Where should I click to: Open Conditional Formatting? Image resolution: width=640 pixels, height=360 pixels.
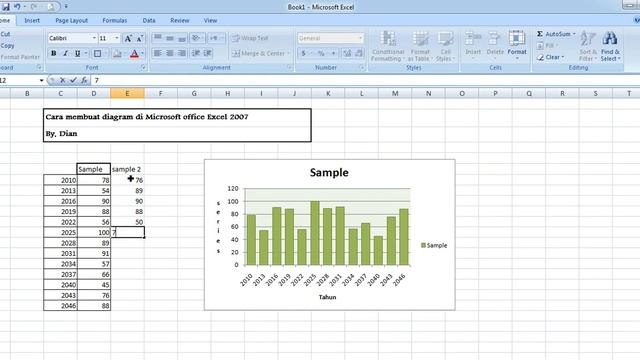(388, 46)
